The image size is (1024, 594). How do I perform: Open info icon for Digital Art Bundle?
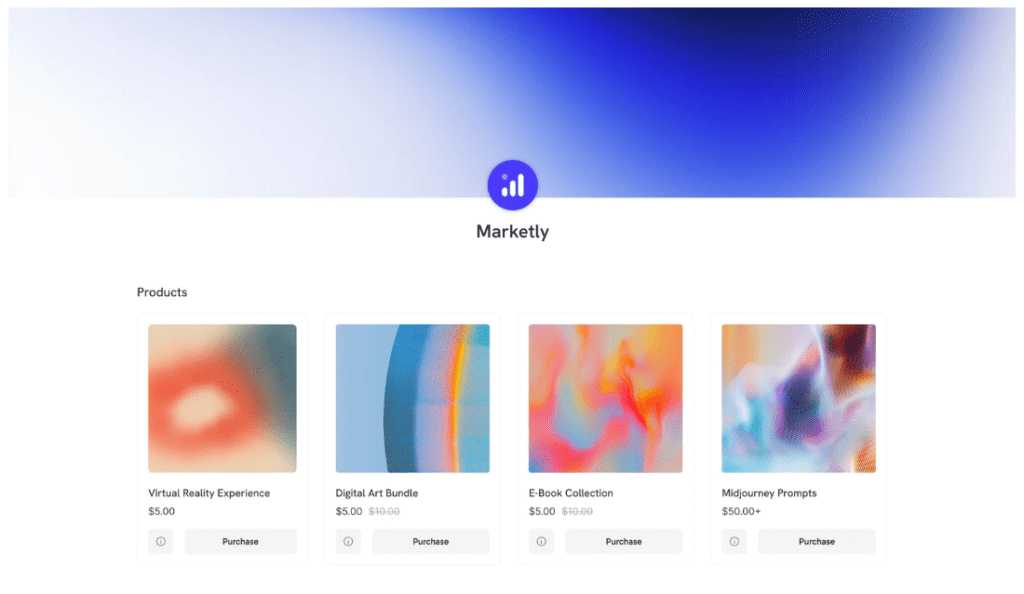pyautogui.click(x=348, y=541)
